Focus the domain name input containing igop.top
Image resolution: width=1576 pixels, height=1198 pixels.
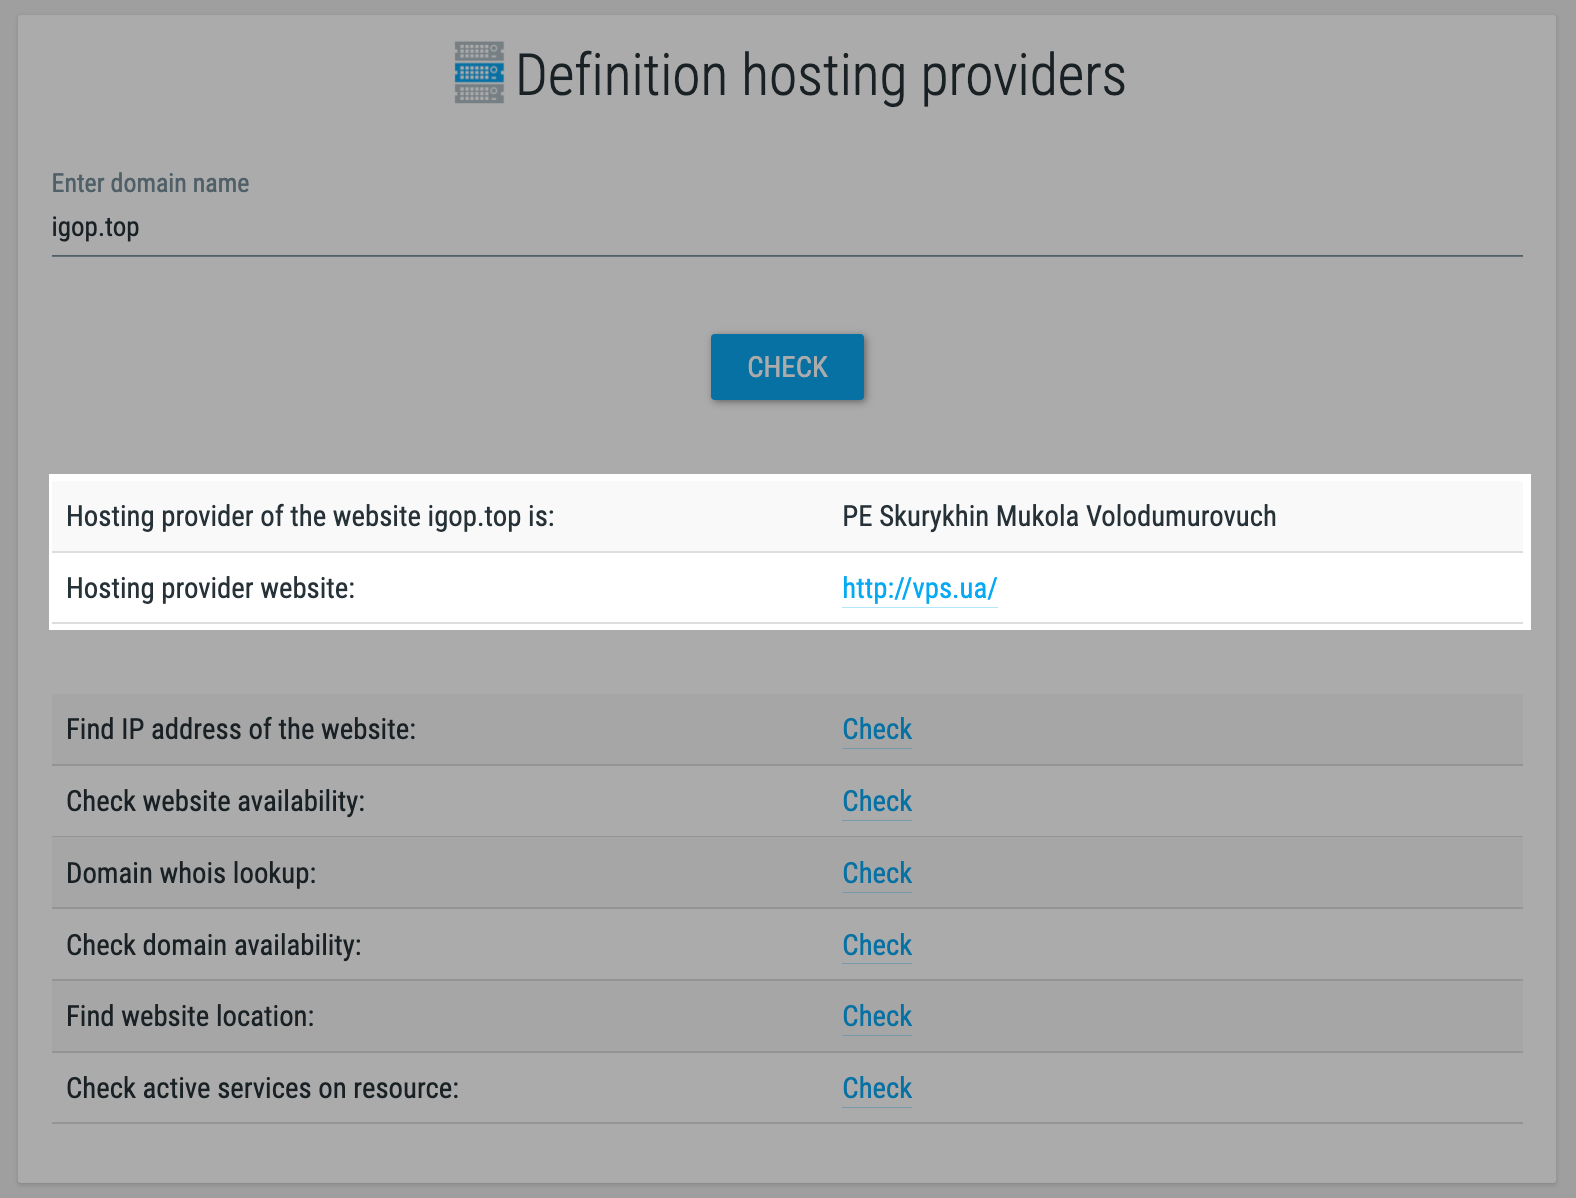click(786, 228)
